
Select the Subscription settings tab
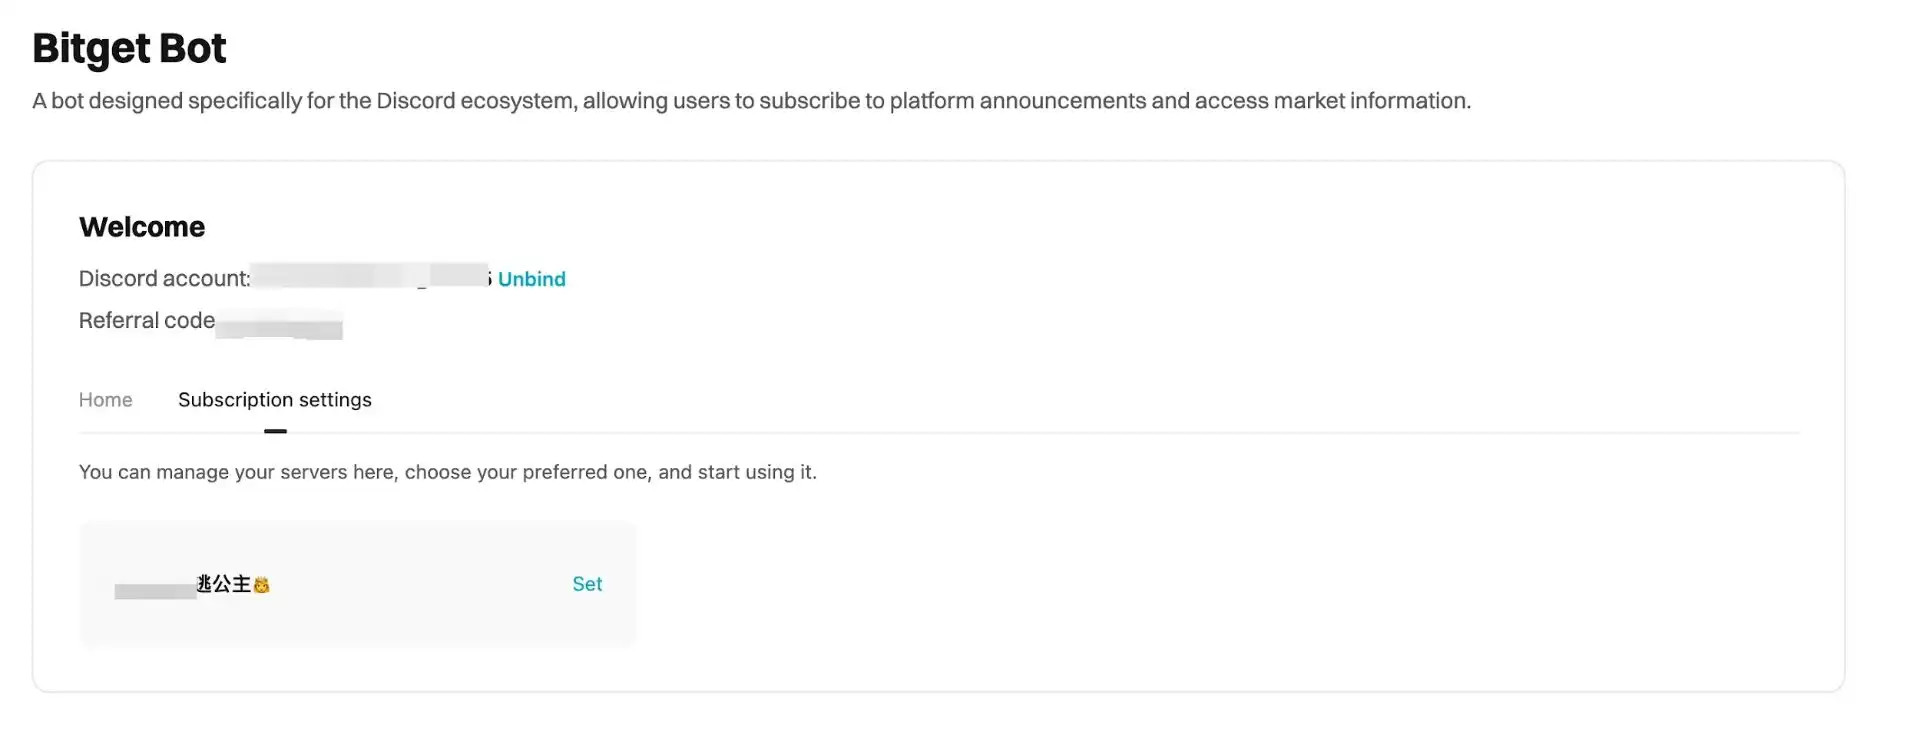(274, 400)
